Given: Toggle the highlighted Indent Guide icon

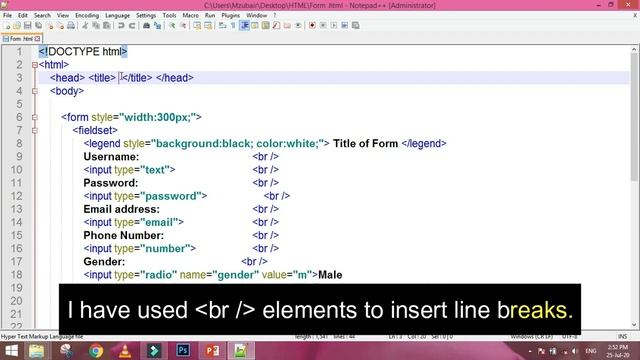Looking at the screenshot, I should (x=244, y=25).
